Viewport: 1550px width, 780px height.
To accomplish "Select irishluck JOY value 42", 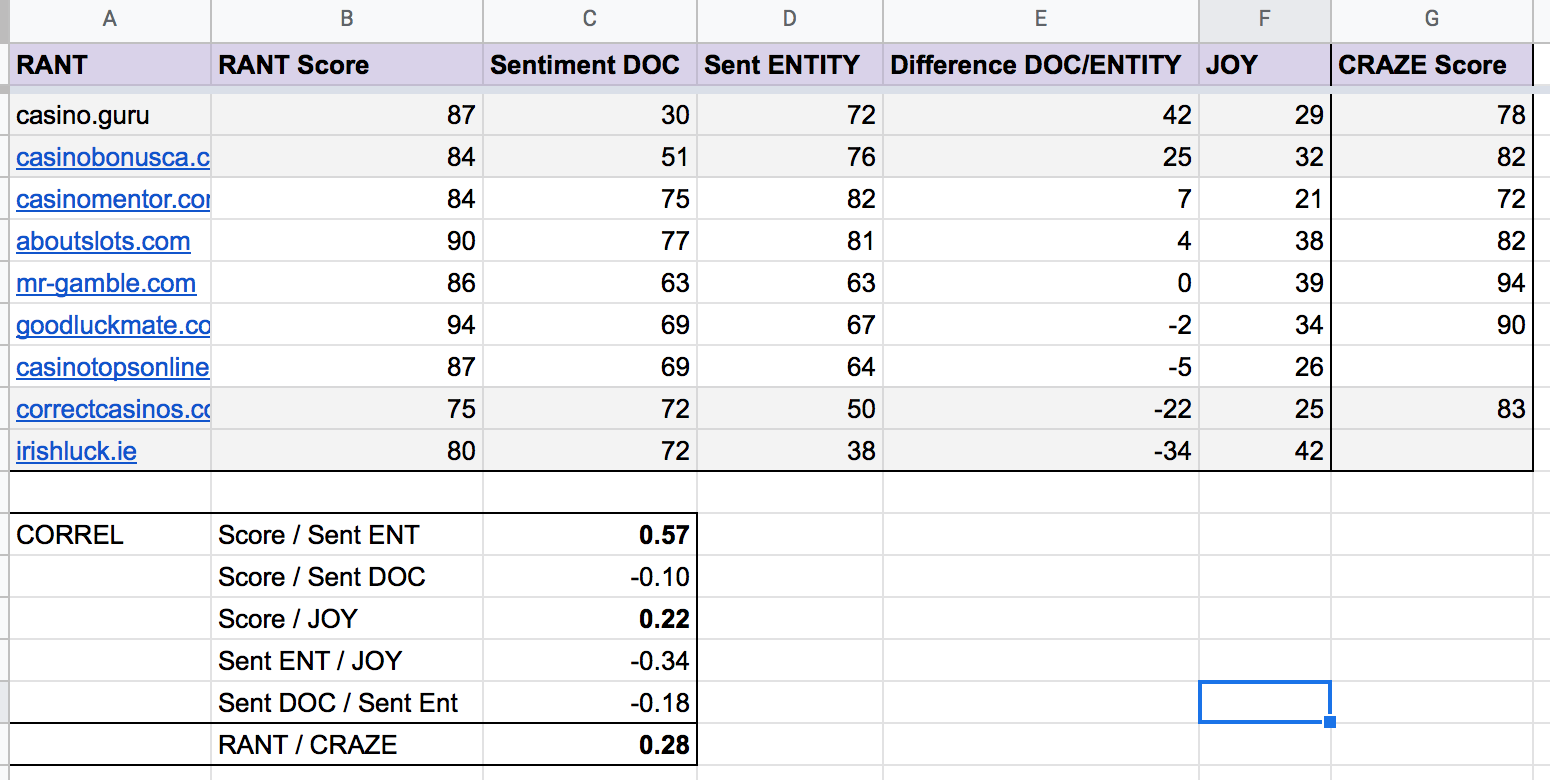I will 1265,451.
